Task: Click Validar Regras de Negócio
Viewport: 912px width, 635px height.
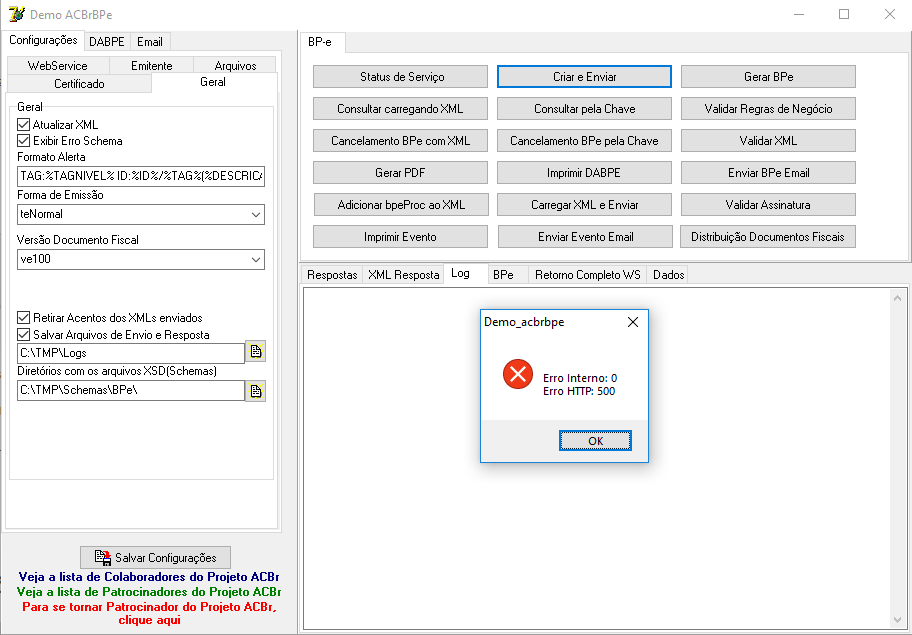Action: (768, 109)
